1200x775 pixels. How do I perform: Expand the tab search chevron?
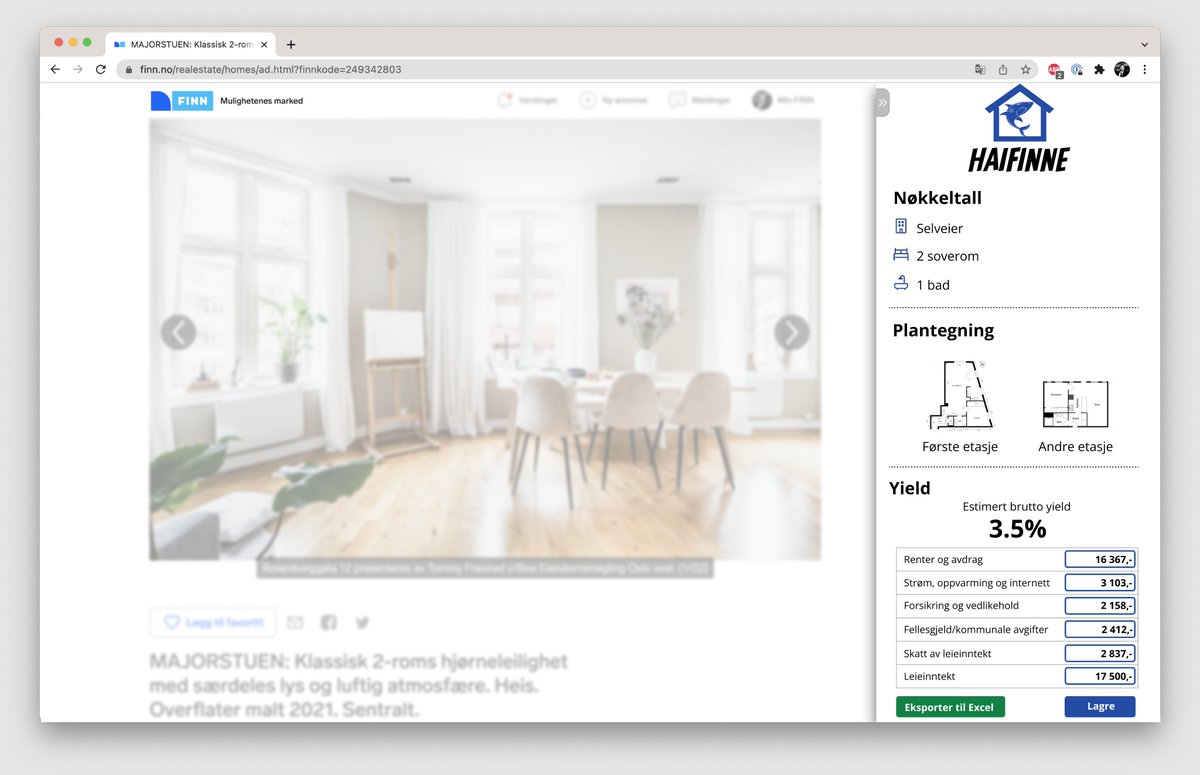(x=1144, y=44)
